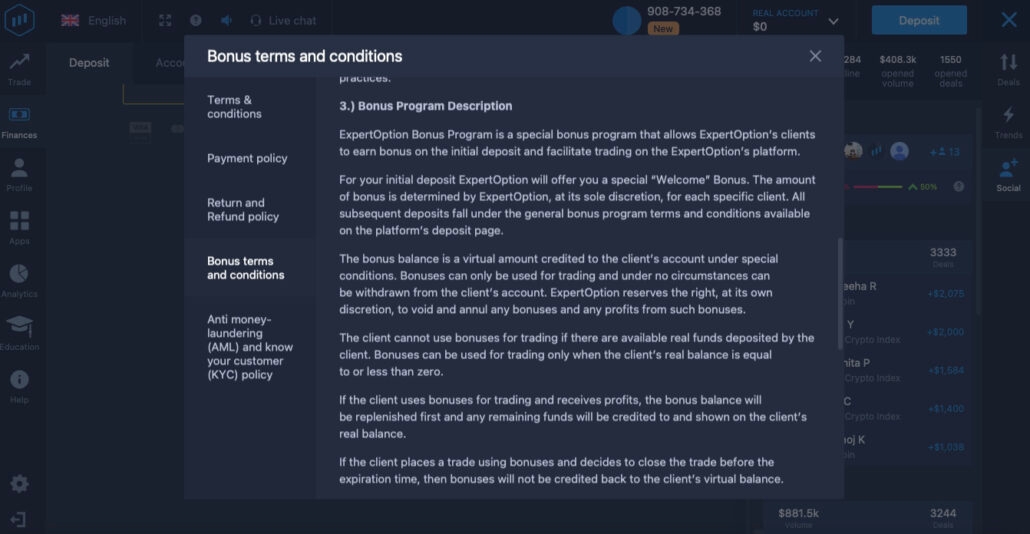This screenshot has width=1030, height=534.
Task: Click the logout icon at sidebar bottom
Action: (17, 520)
